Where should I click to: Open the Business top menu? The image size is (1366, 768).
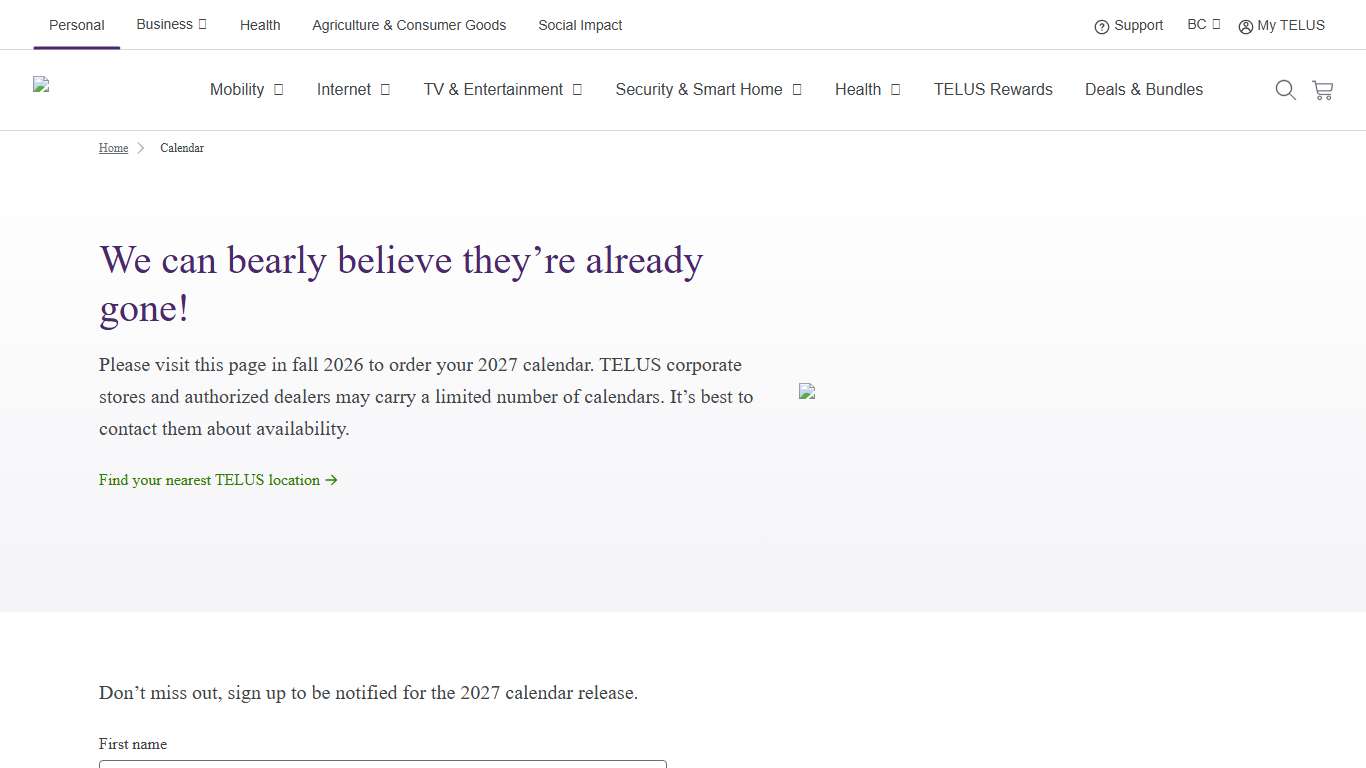tap(171, 25)
